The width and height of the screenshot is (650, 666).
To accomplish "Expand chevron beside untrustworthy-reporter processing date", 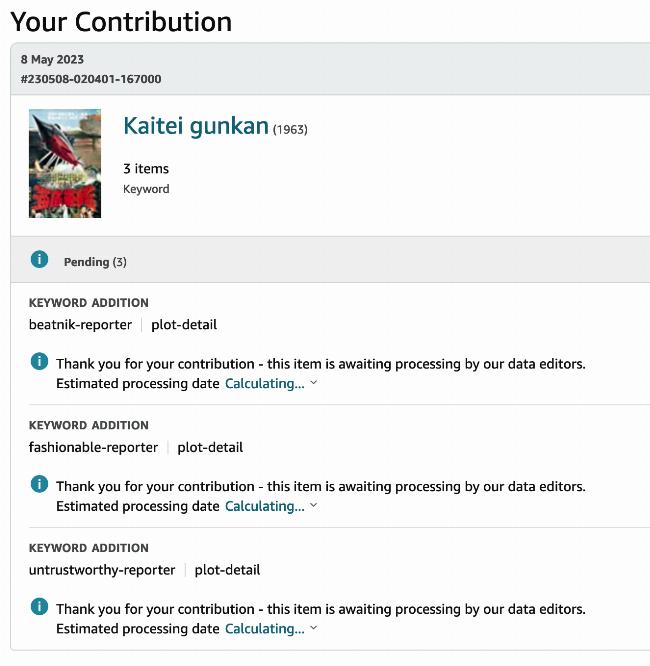I will pos(314,627).
